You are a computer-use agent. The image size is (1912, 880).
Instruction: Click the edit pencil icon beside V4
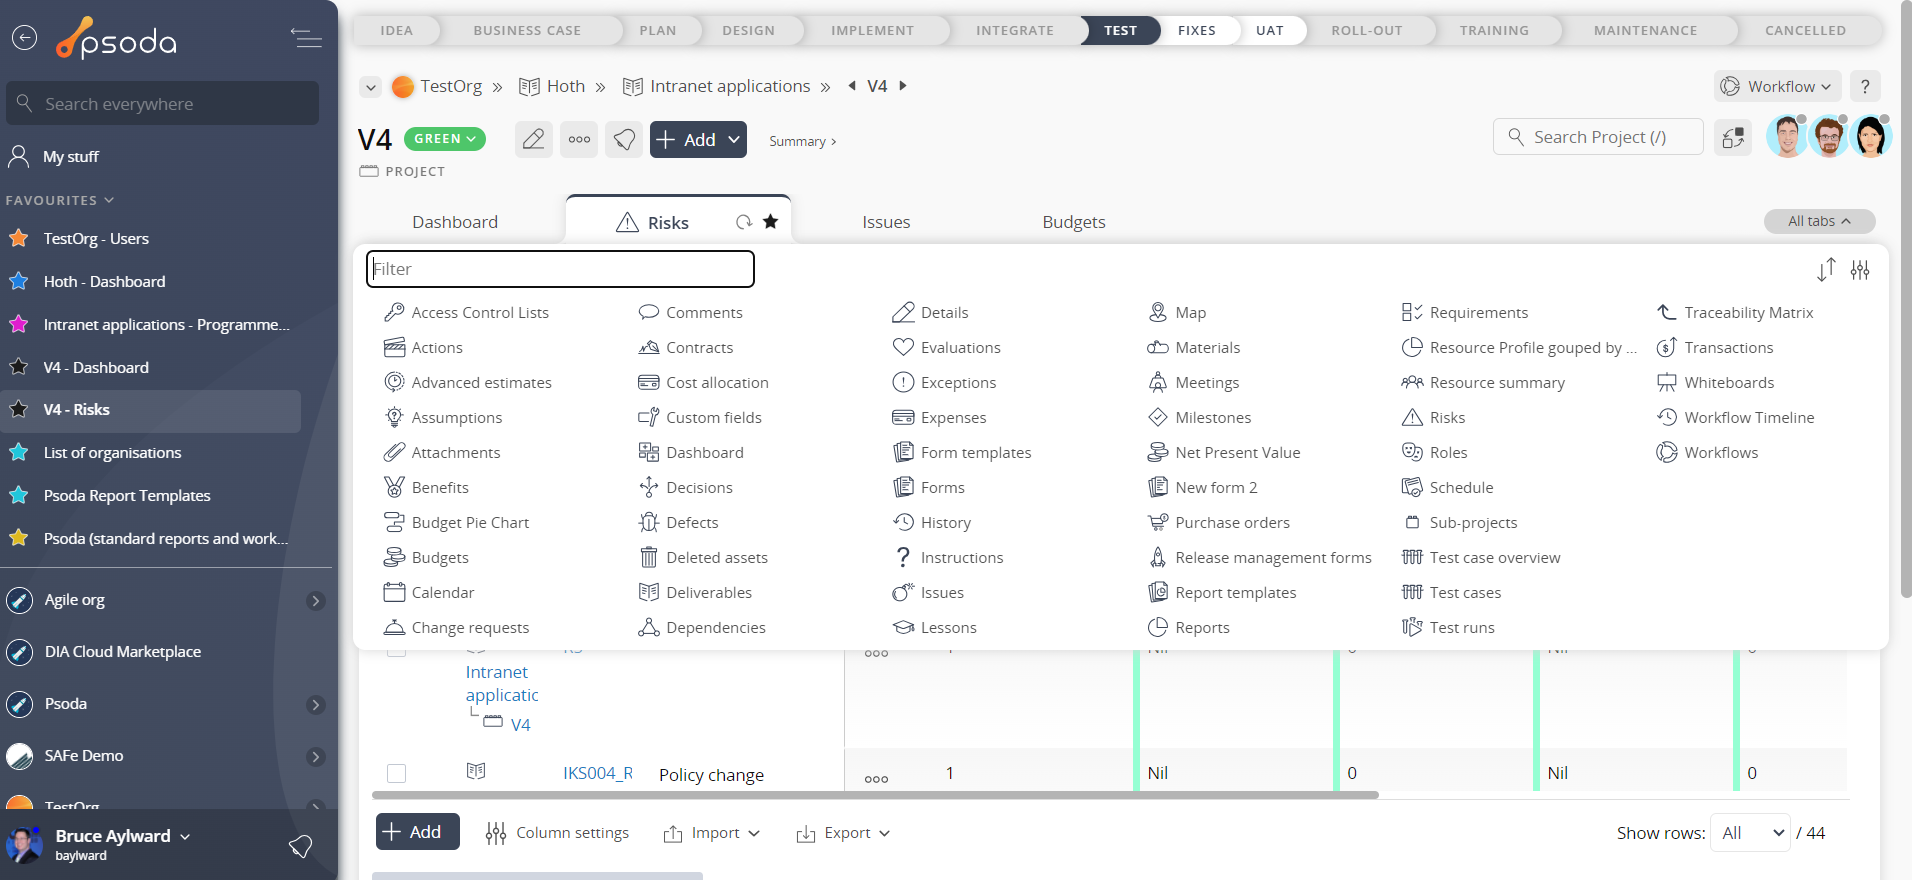tap(534, 139)
